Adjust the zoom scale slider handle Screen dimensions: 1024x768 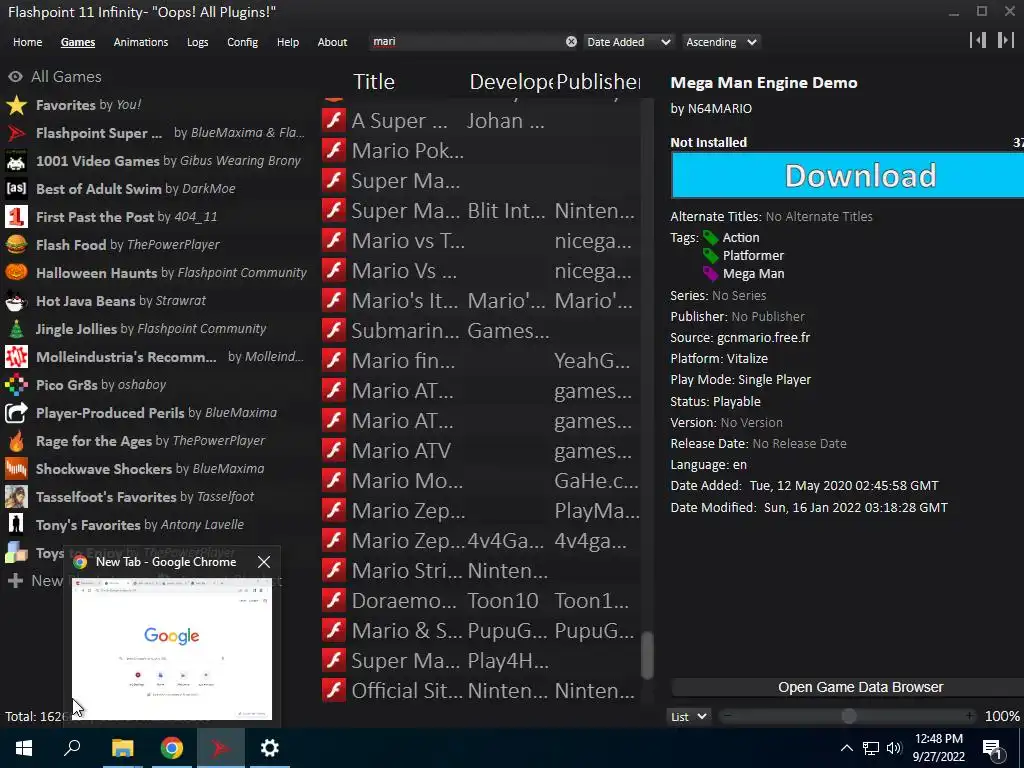click(x=848, y=716)
